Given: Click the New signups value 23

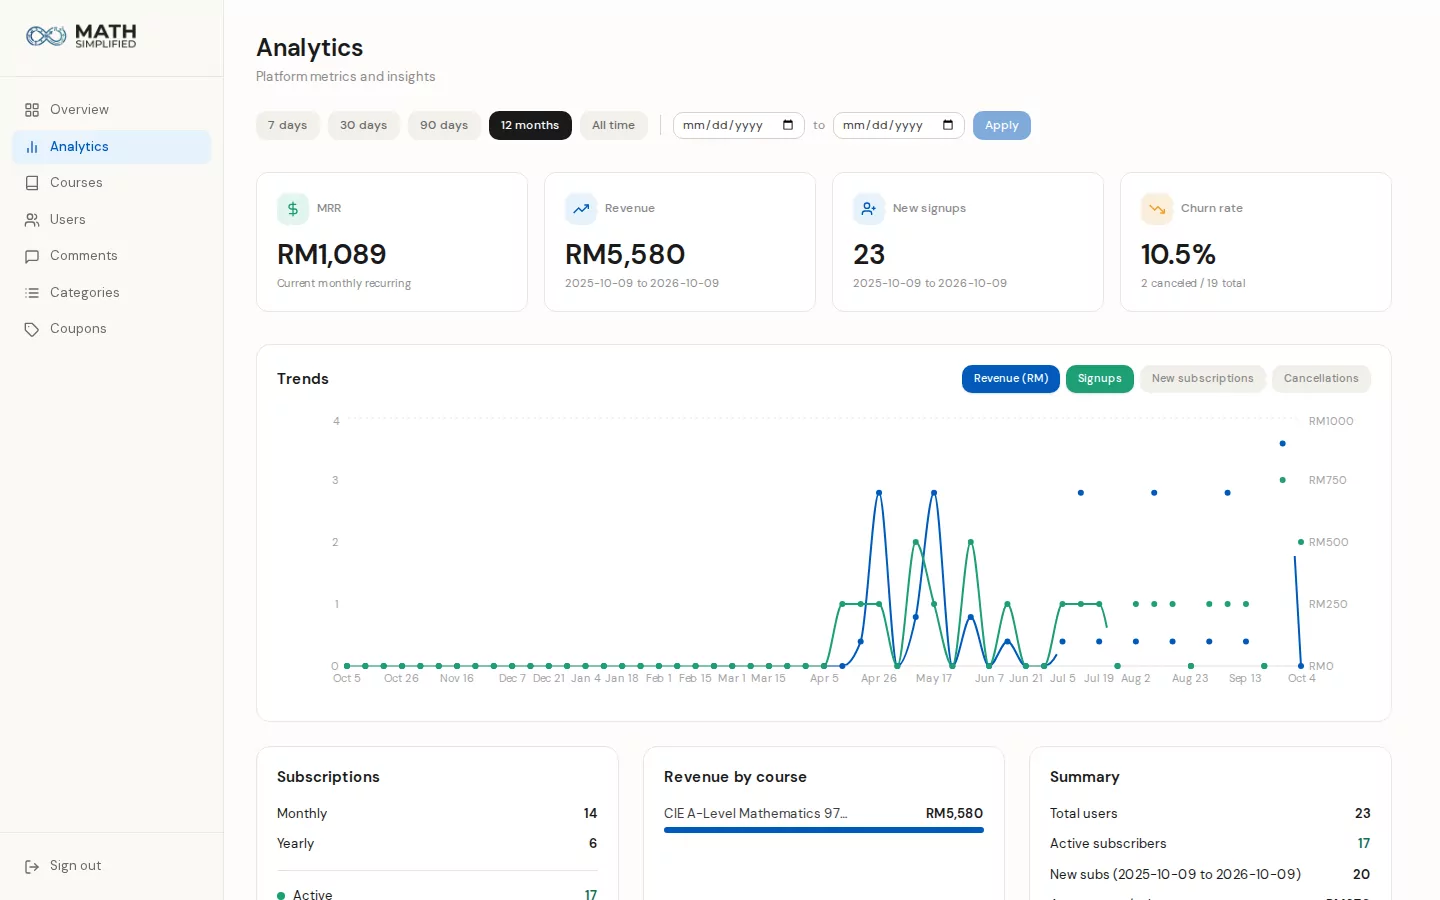Looking at the screenshot, I should pyautogui.click(x=869, y=255).
